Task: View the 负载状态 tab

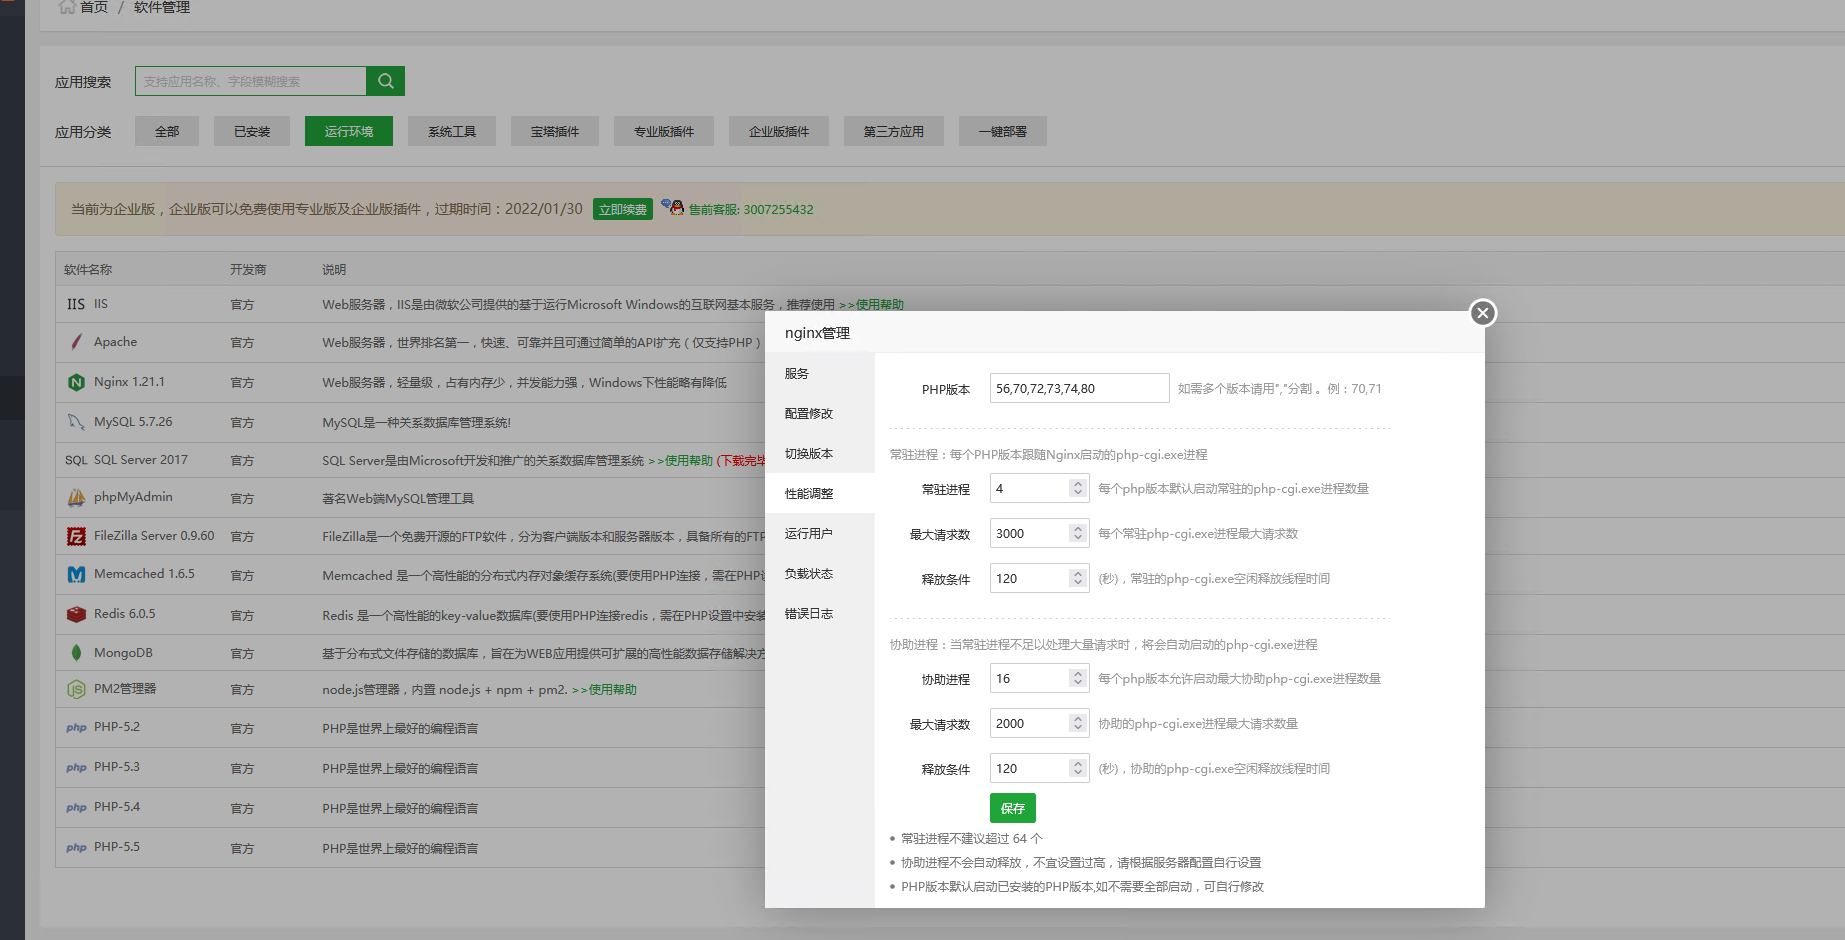Action: 820,573
